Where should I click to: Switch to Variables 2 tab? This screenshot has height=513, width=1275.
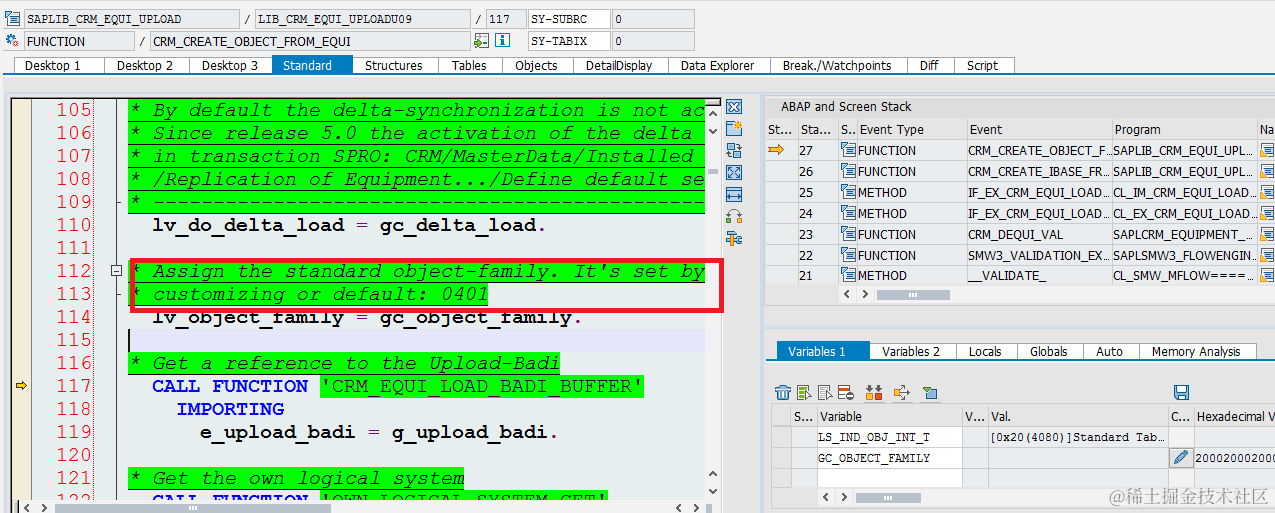coord(911,351)
